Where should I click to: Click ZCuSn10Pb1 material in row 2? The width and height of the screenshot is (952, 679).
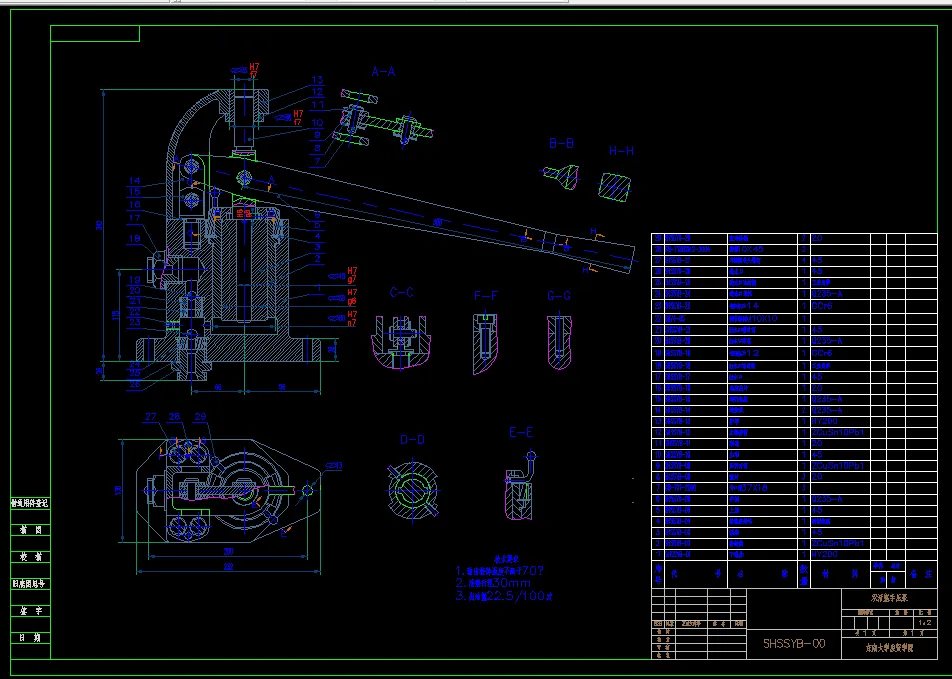pyautogui.click(x=838, y=543)
